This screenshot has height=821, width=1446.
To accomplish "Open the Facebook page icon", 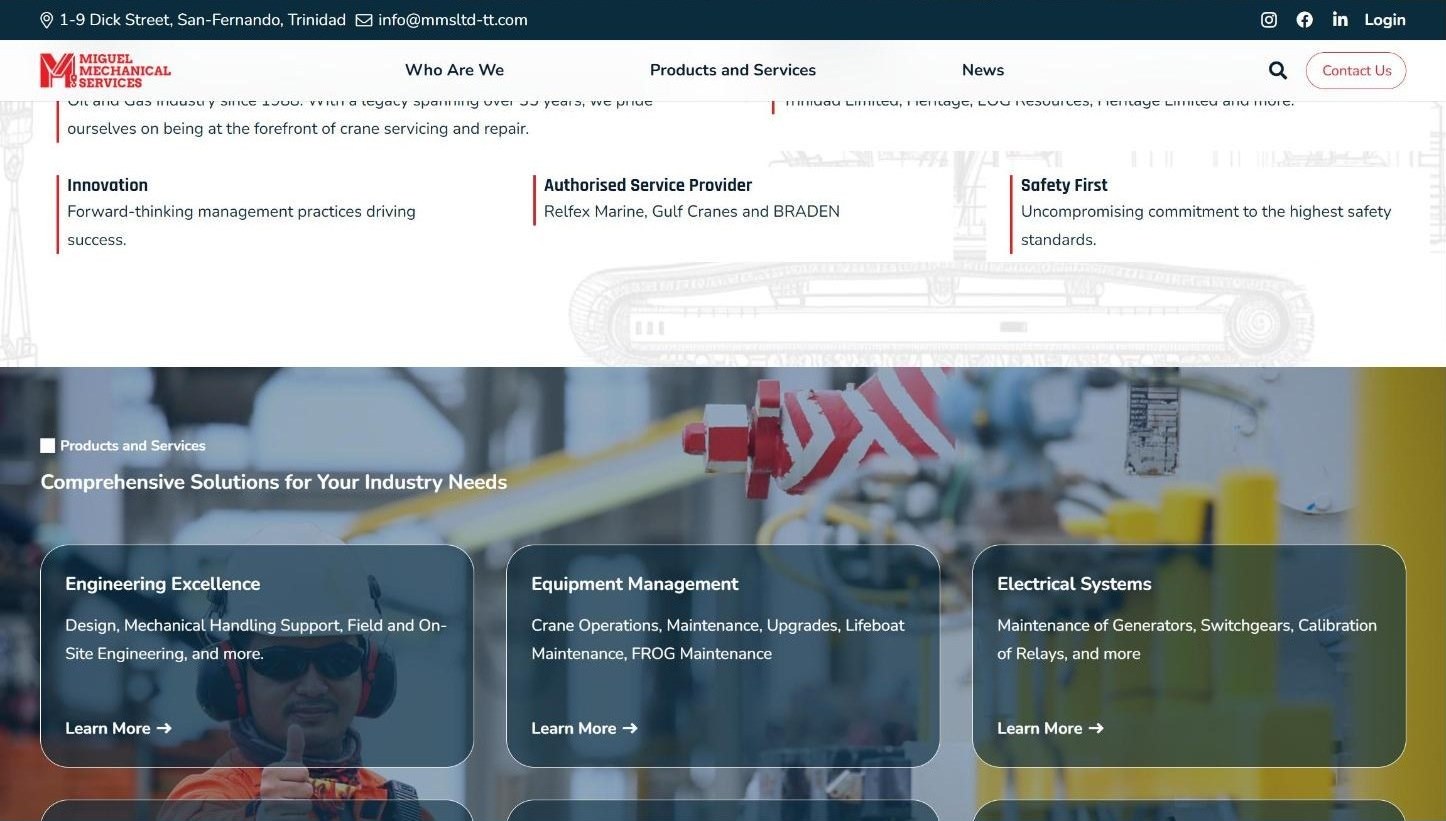I will tap(1305, 20).
